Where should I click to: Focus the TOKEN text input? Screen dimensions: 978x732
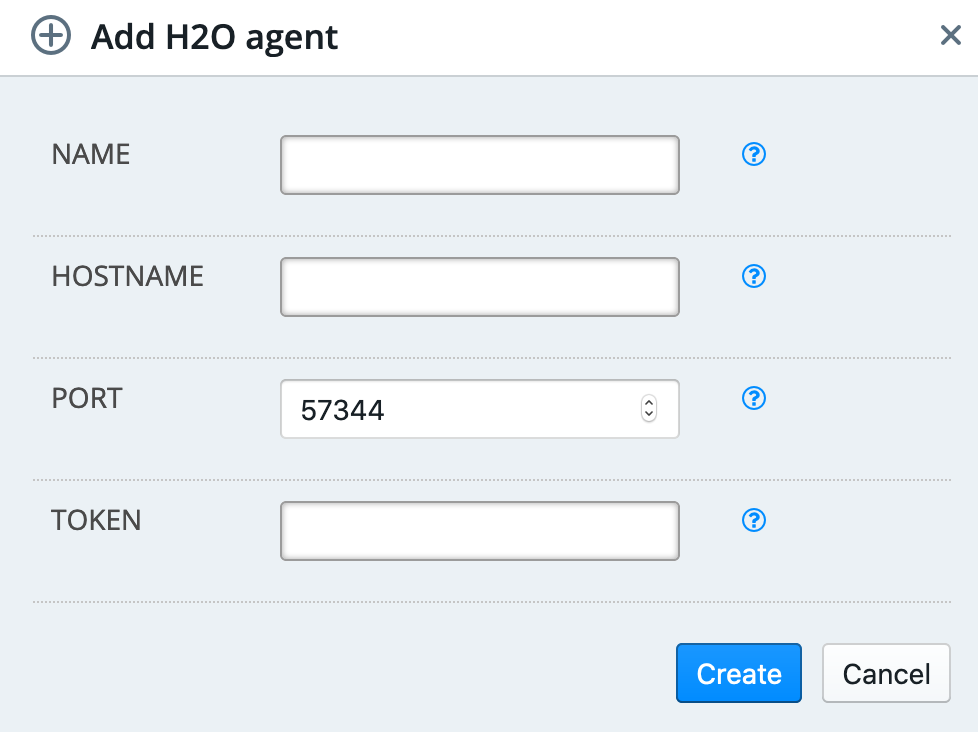point(480,531)
